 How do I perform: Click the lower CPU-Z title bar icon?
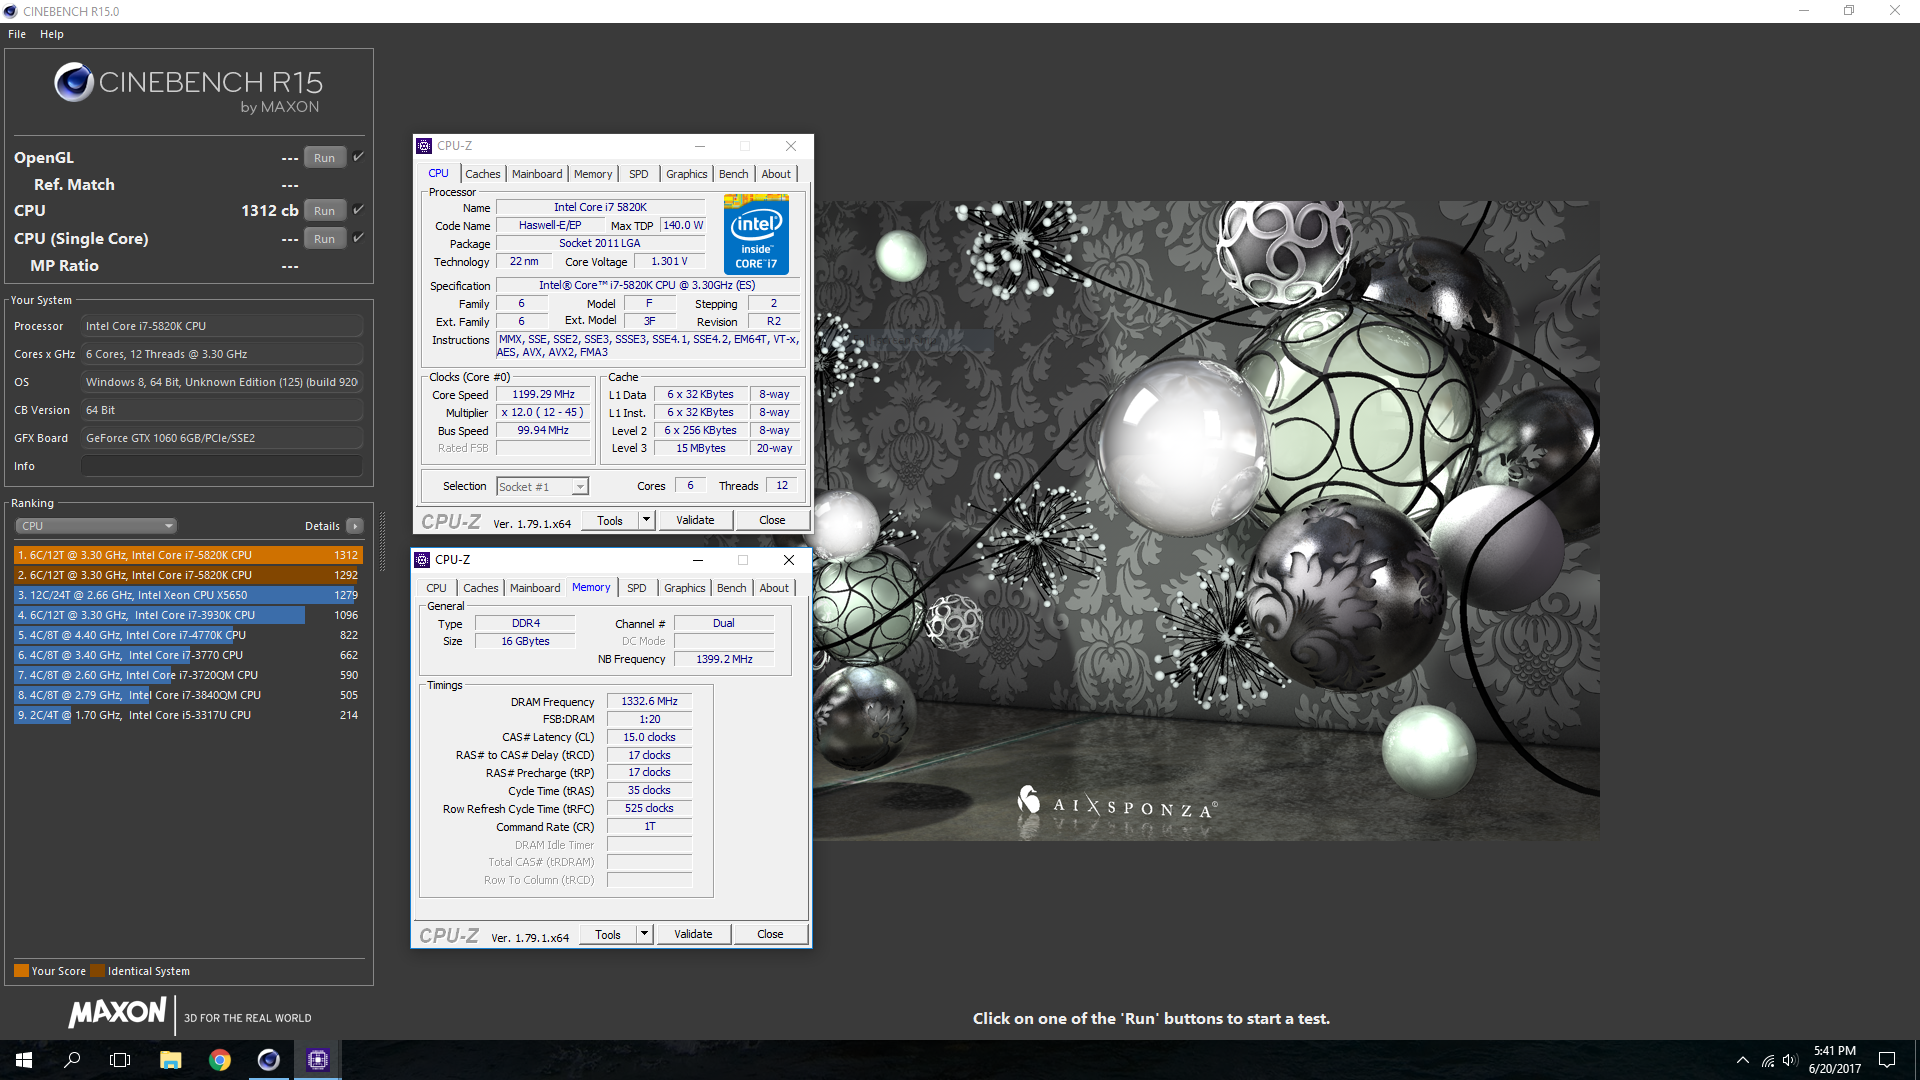tap(422, 560)
